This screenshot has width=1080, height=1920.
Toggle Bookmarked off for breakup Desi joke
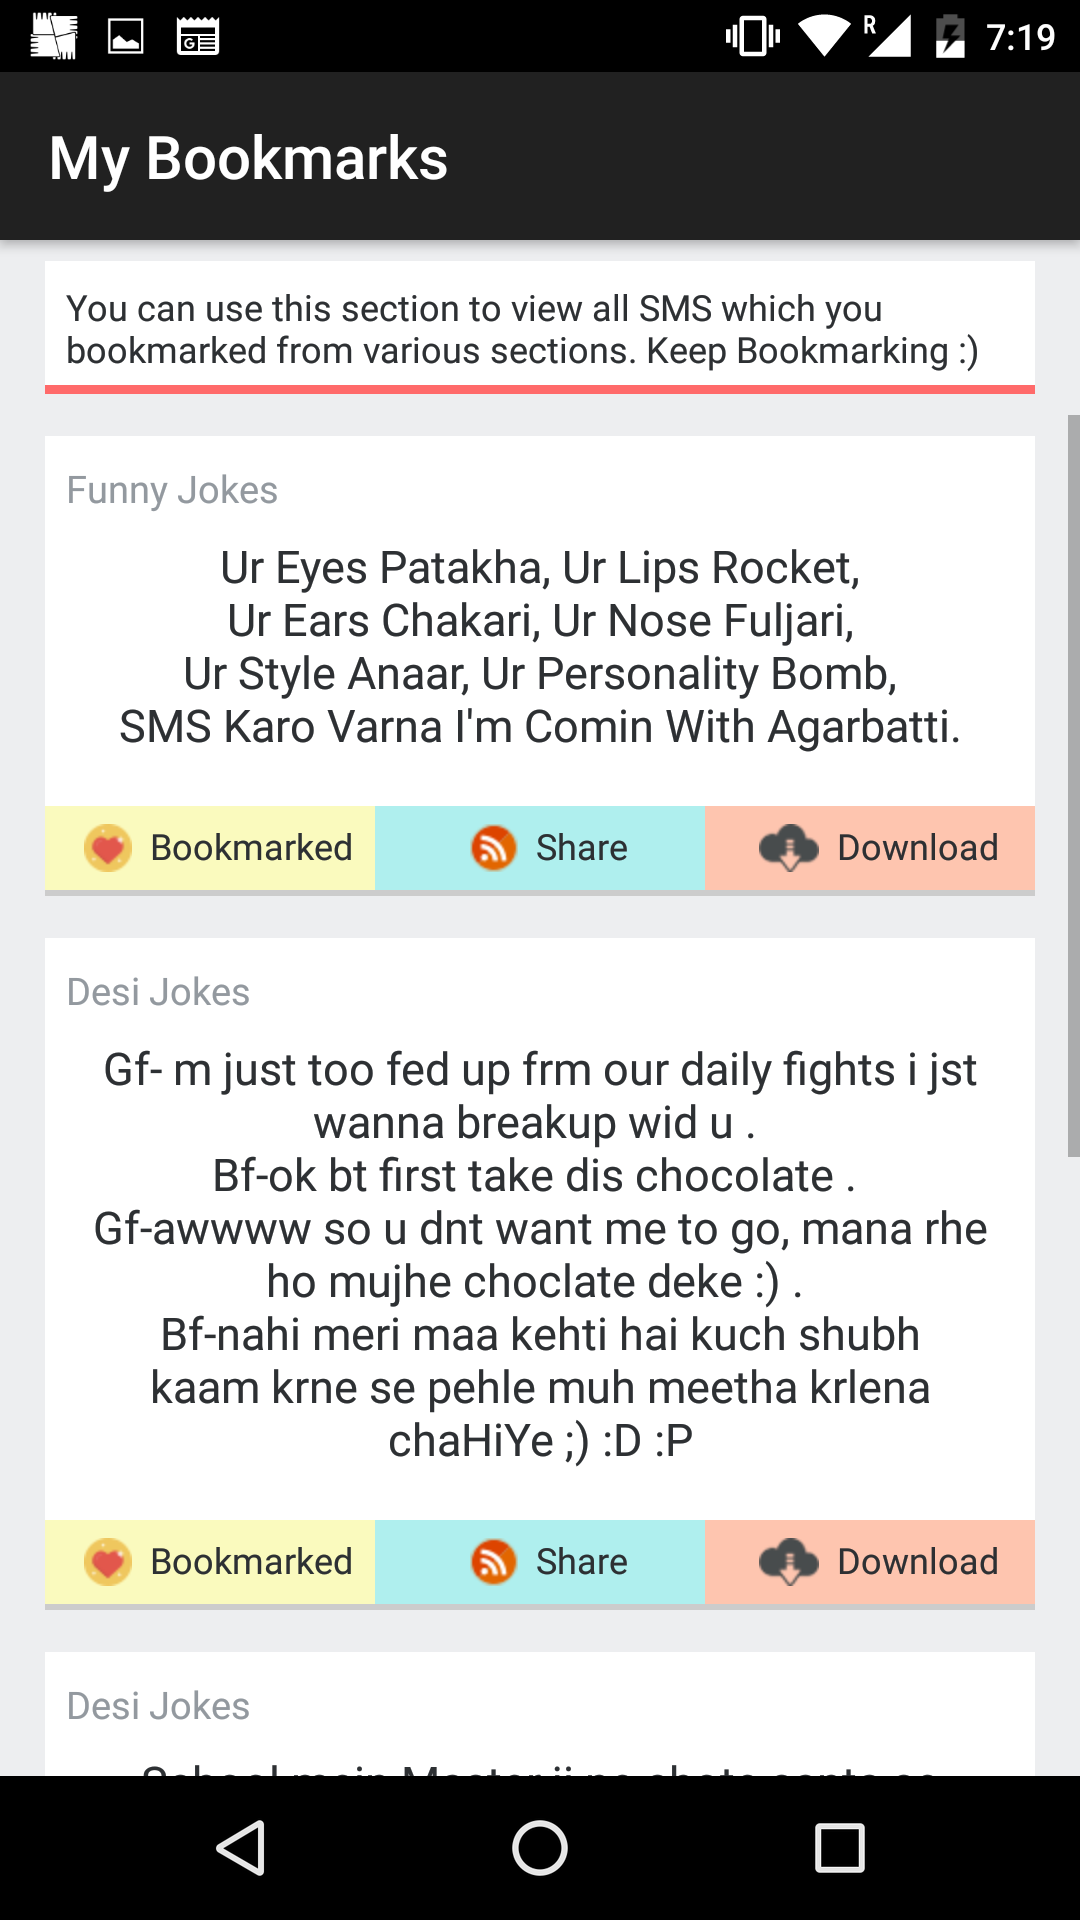(x=211, y=1562)
